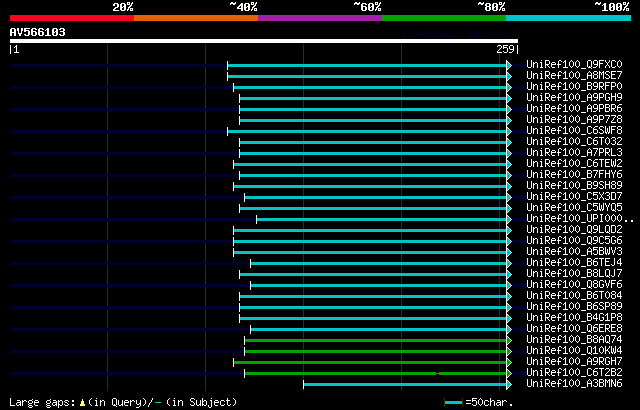This screenshot has height=410, width=640.
Task: Open hit UniRef100_A3BMN6
Action: (574, 384)
